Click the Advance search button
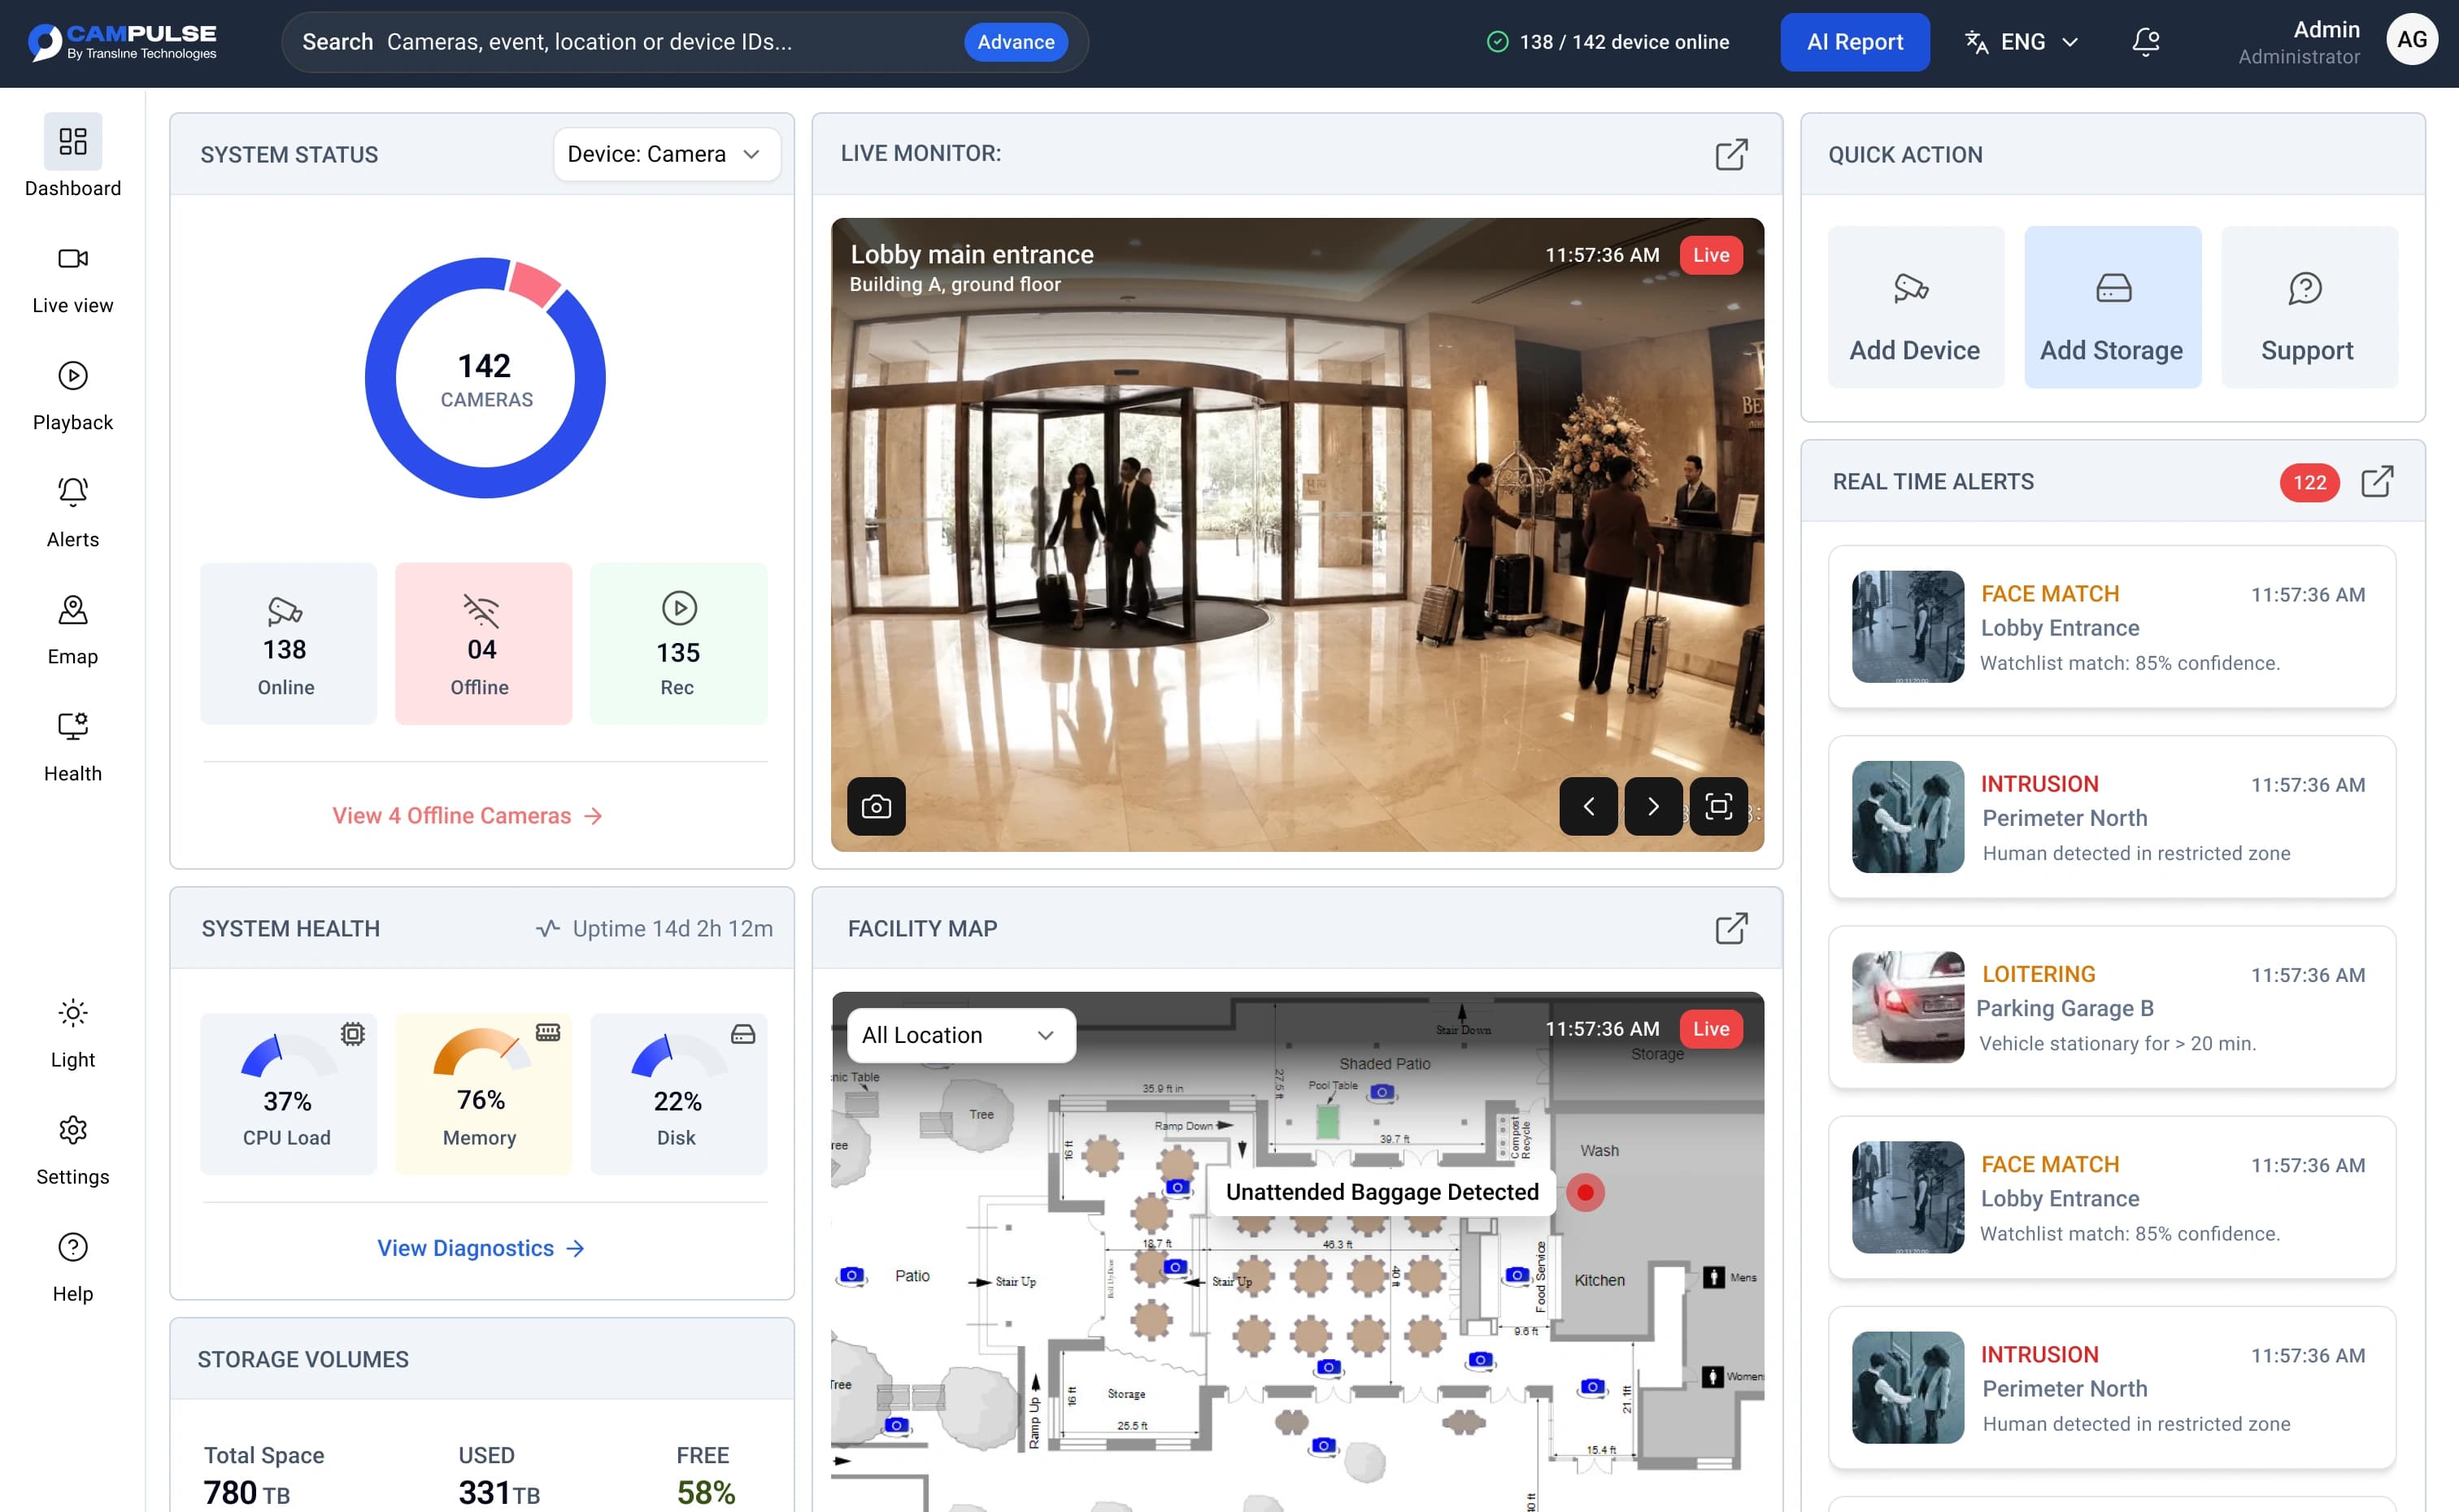 pyautogui.click(x=1015, y=42)
